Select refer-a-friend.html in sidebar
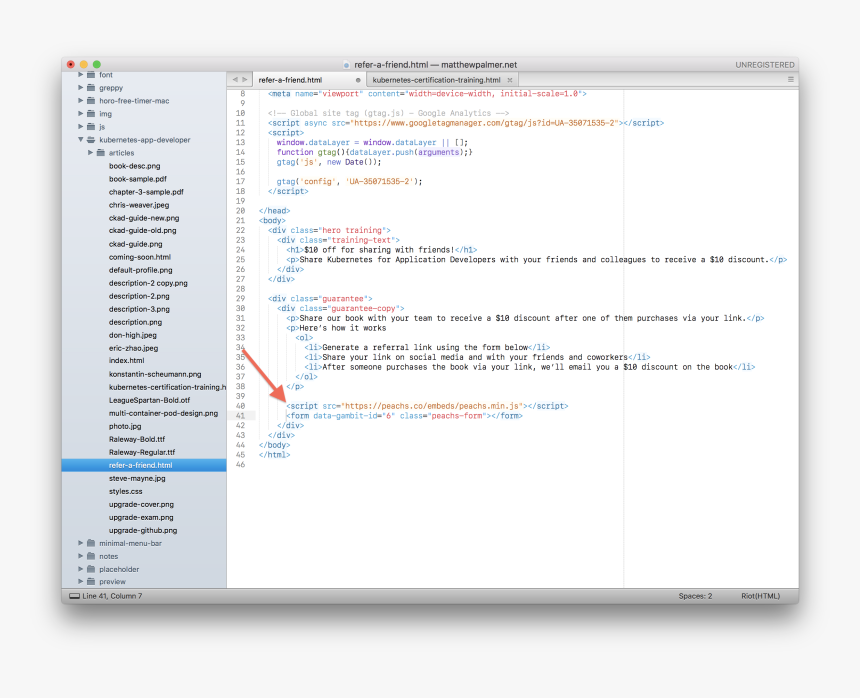This screenshot has height=698, width=860. 144,465
